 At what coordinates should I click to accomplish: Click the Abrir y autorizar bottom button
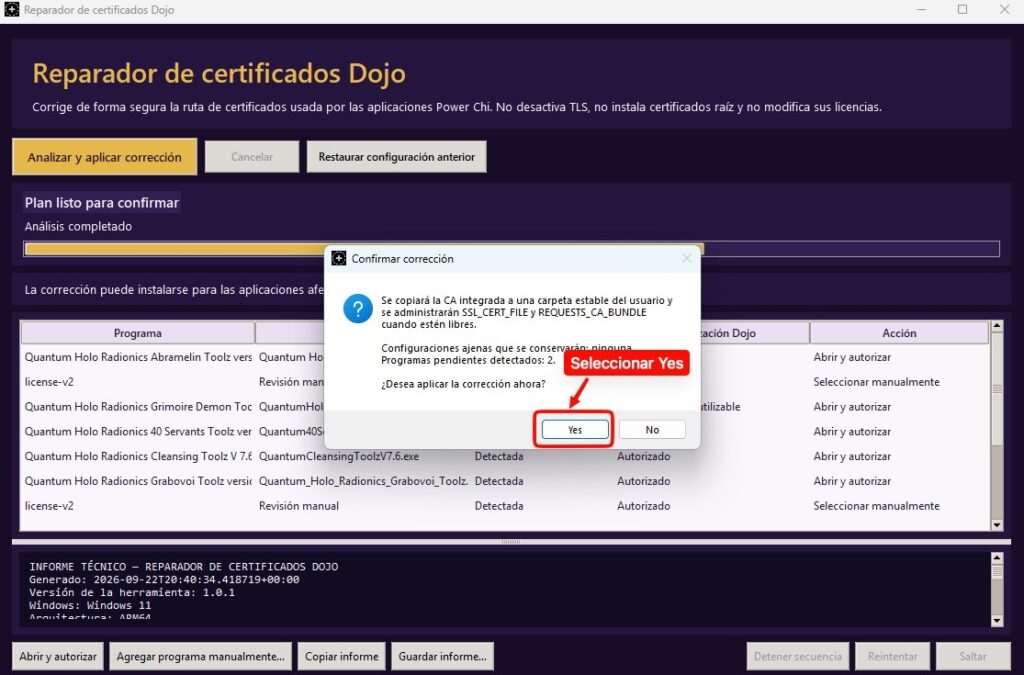pos(57,657)
